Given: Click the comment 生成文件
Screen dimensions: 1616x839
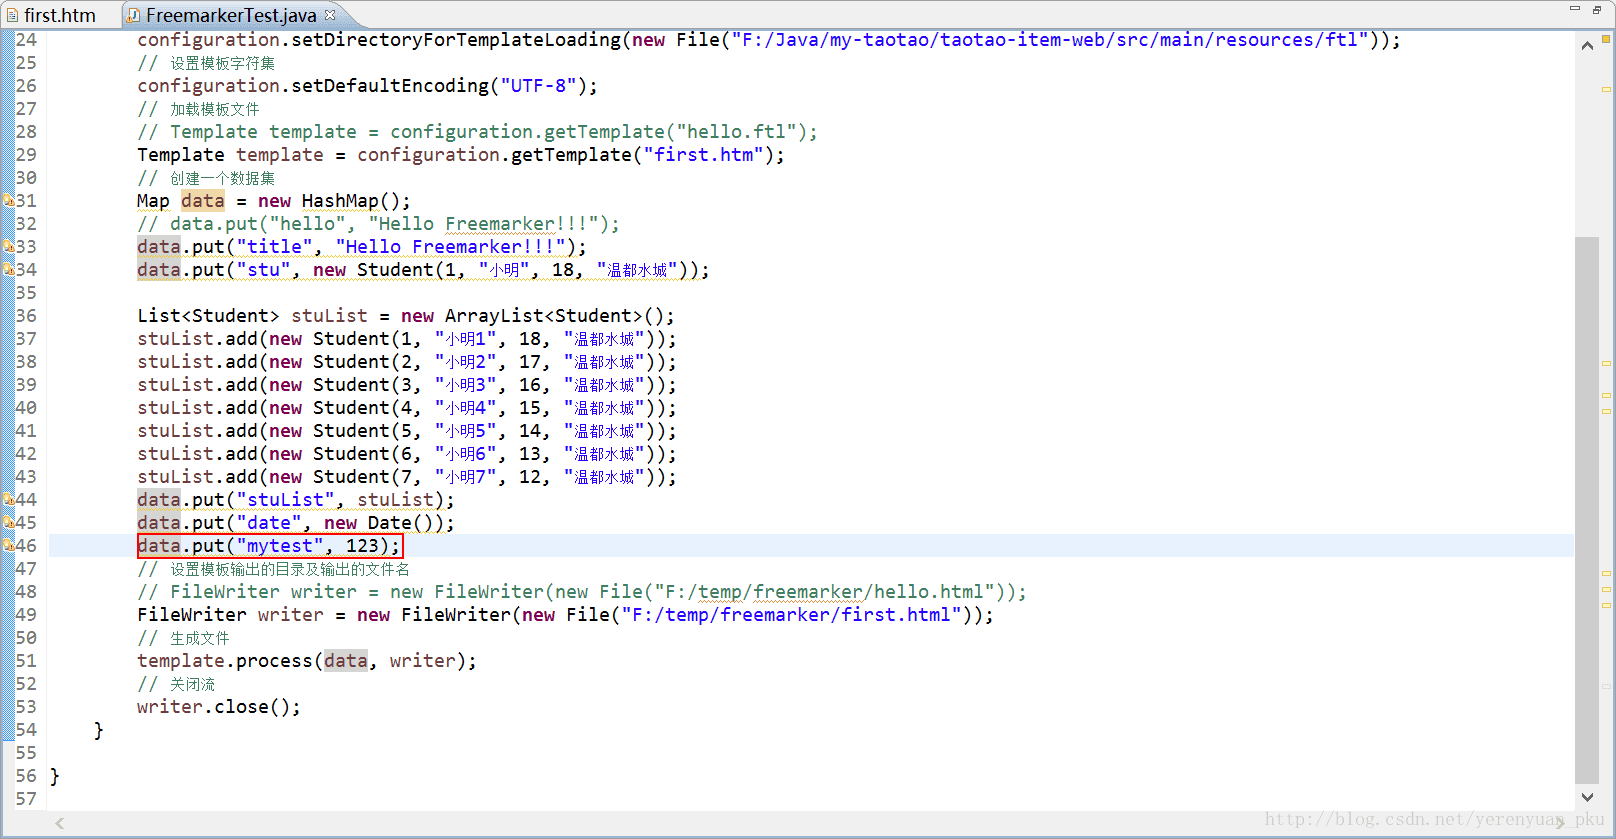Looking at the screenshot, I should (x=184, y=638).
